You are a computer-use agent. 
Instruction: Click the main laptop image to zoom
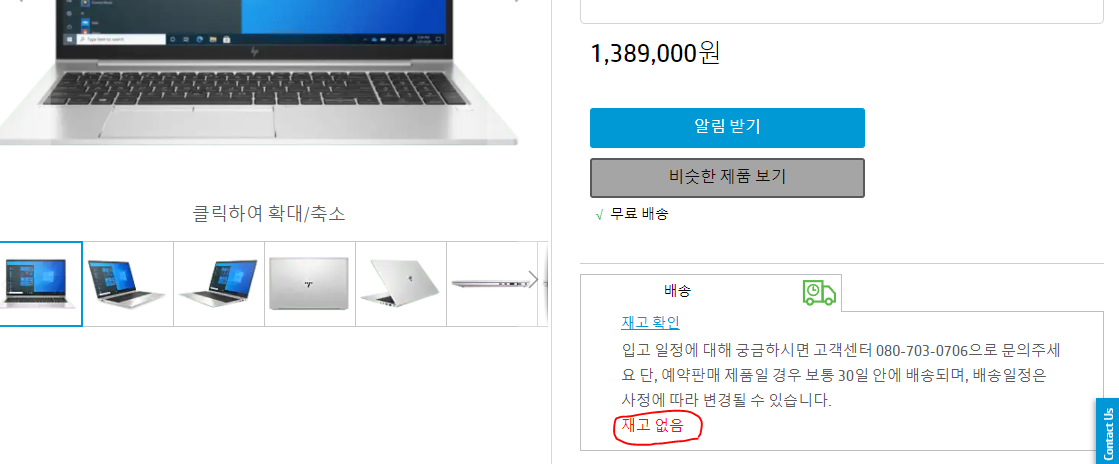click(x=257, y=71)
